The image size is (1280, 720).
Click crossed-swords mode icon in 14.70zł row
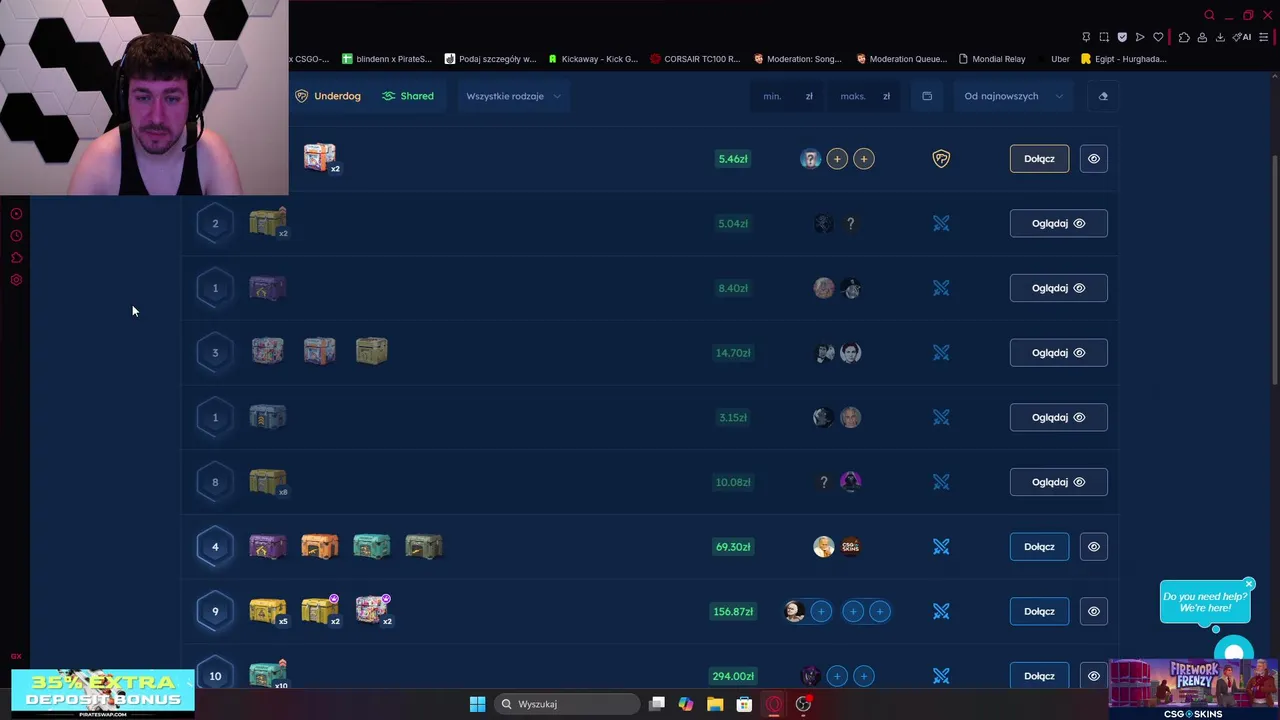point(941,352)
